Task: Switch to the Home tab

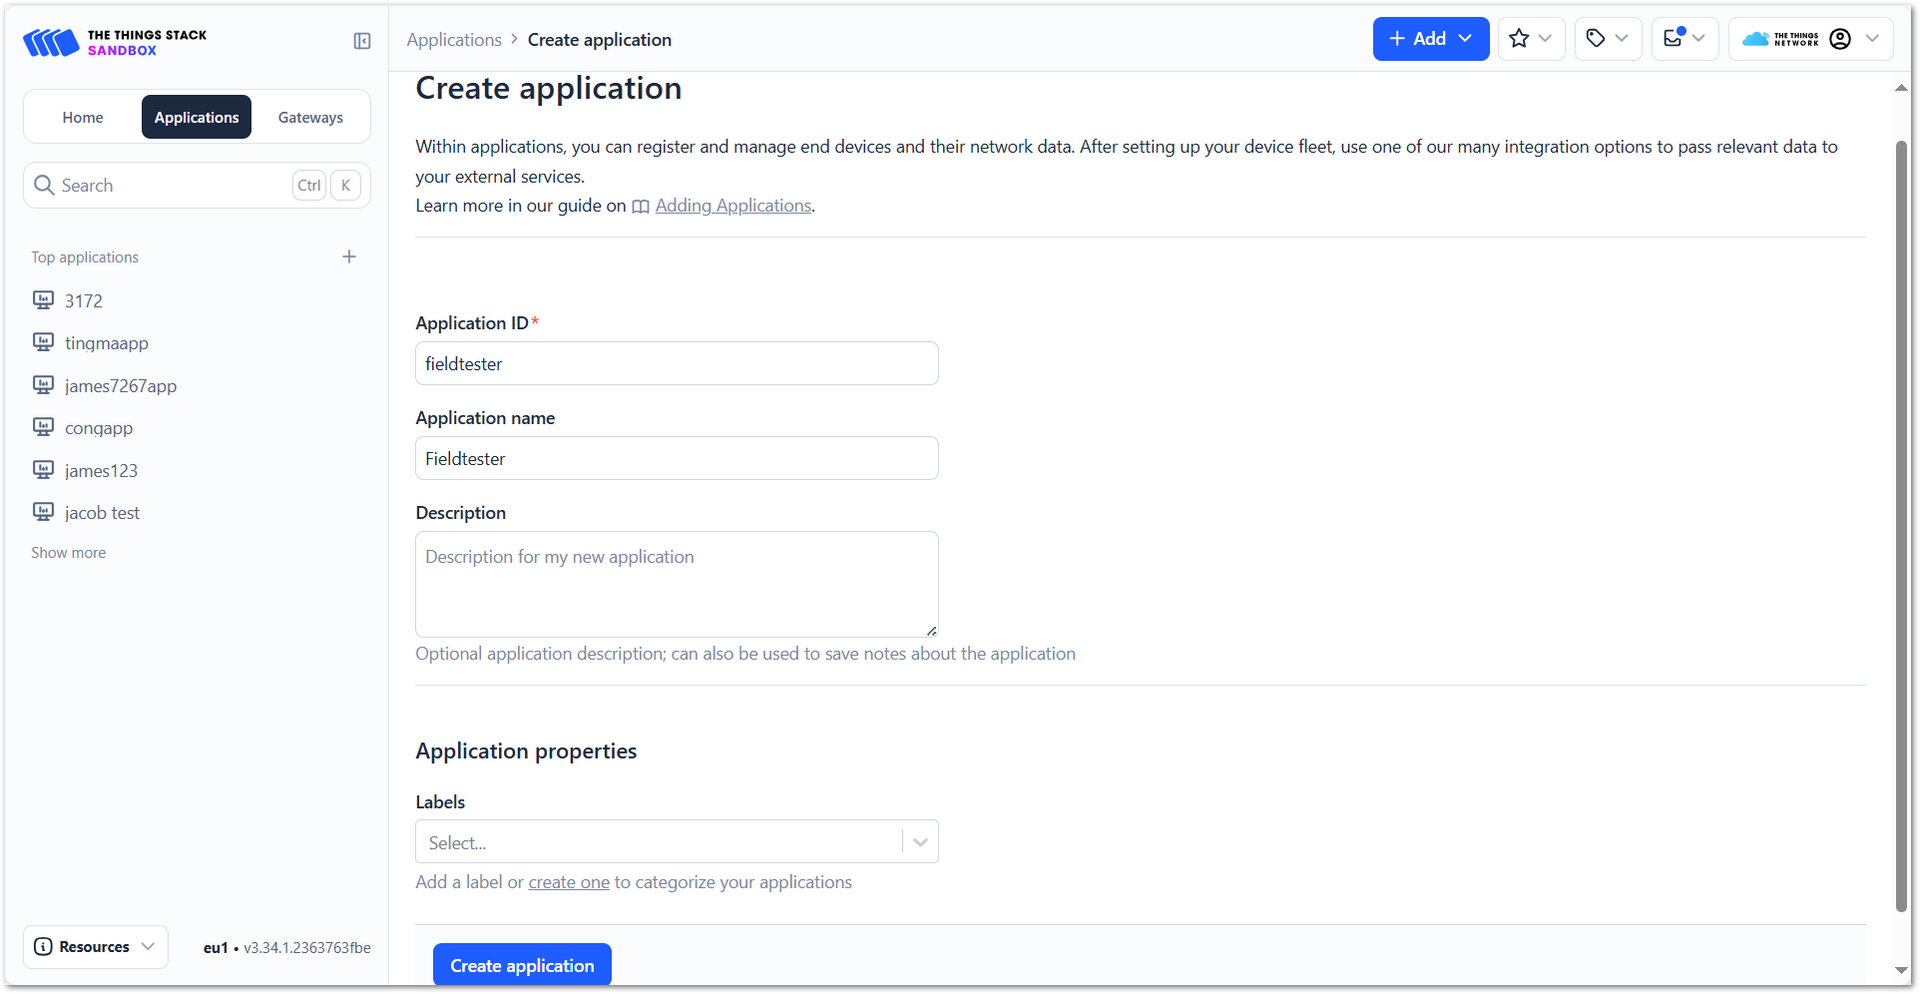Action: pyautogui.click(x=83, y=116)
